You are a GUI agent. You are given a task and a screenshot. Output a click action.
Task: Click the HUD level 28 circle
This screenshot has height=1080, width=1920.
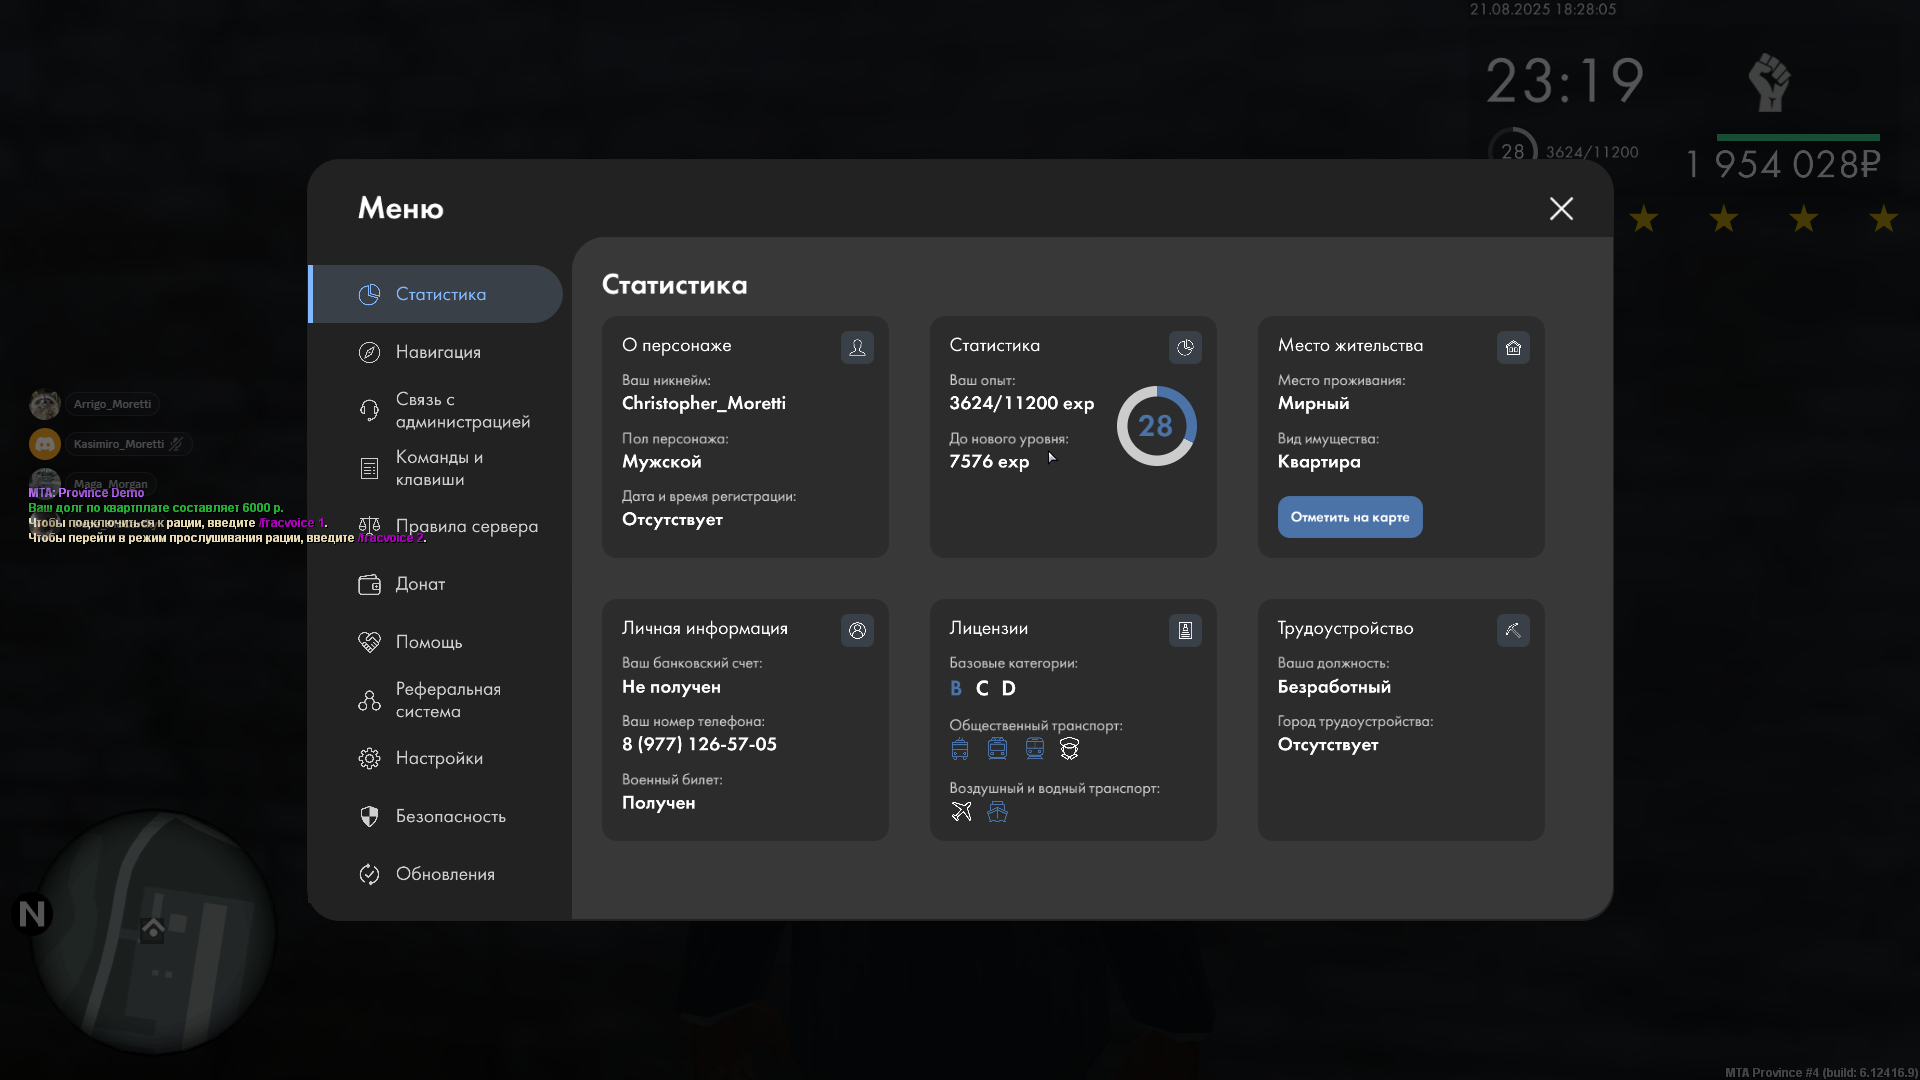click(1513, 151)
